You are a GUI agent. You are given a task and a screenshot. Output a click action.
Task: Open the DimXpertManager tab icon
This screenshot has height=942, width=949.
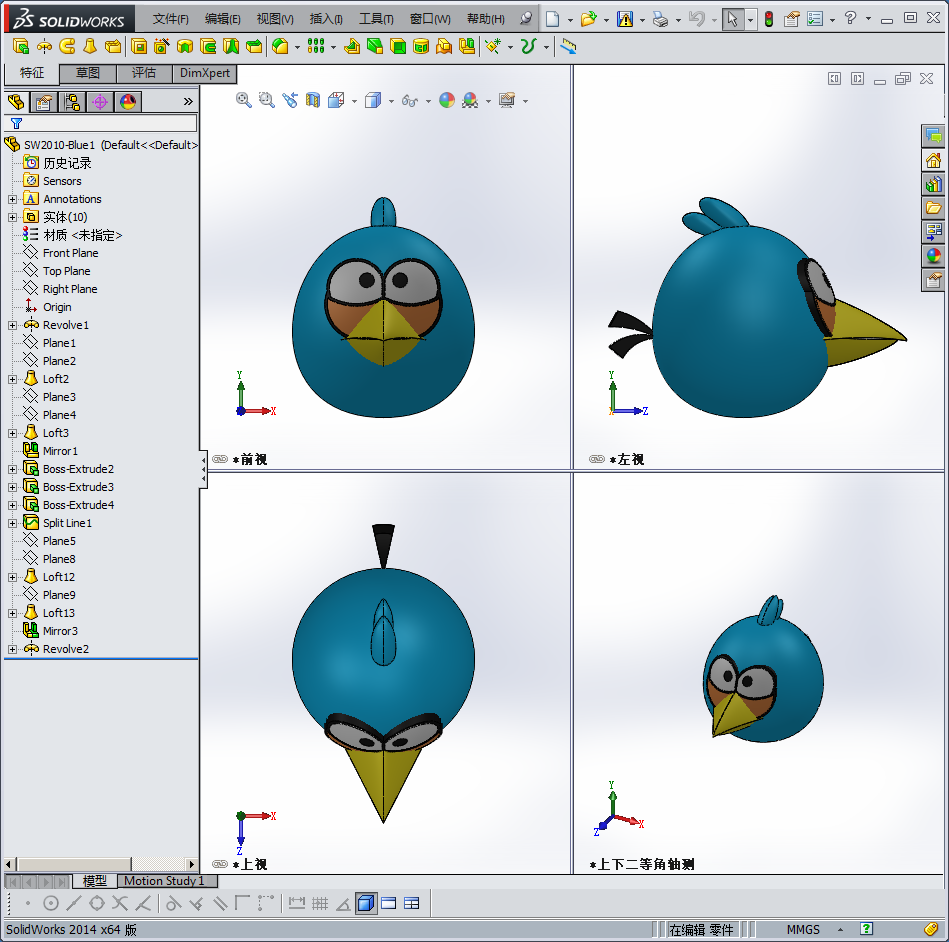100,102
